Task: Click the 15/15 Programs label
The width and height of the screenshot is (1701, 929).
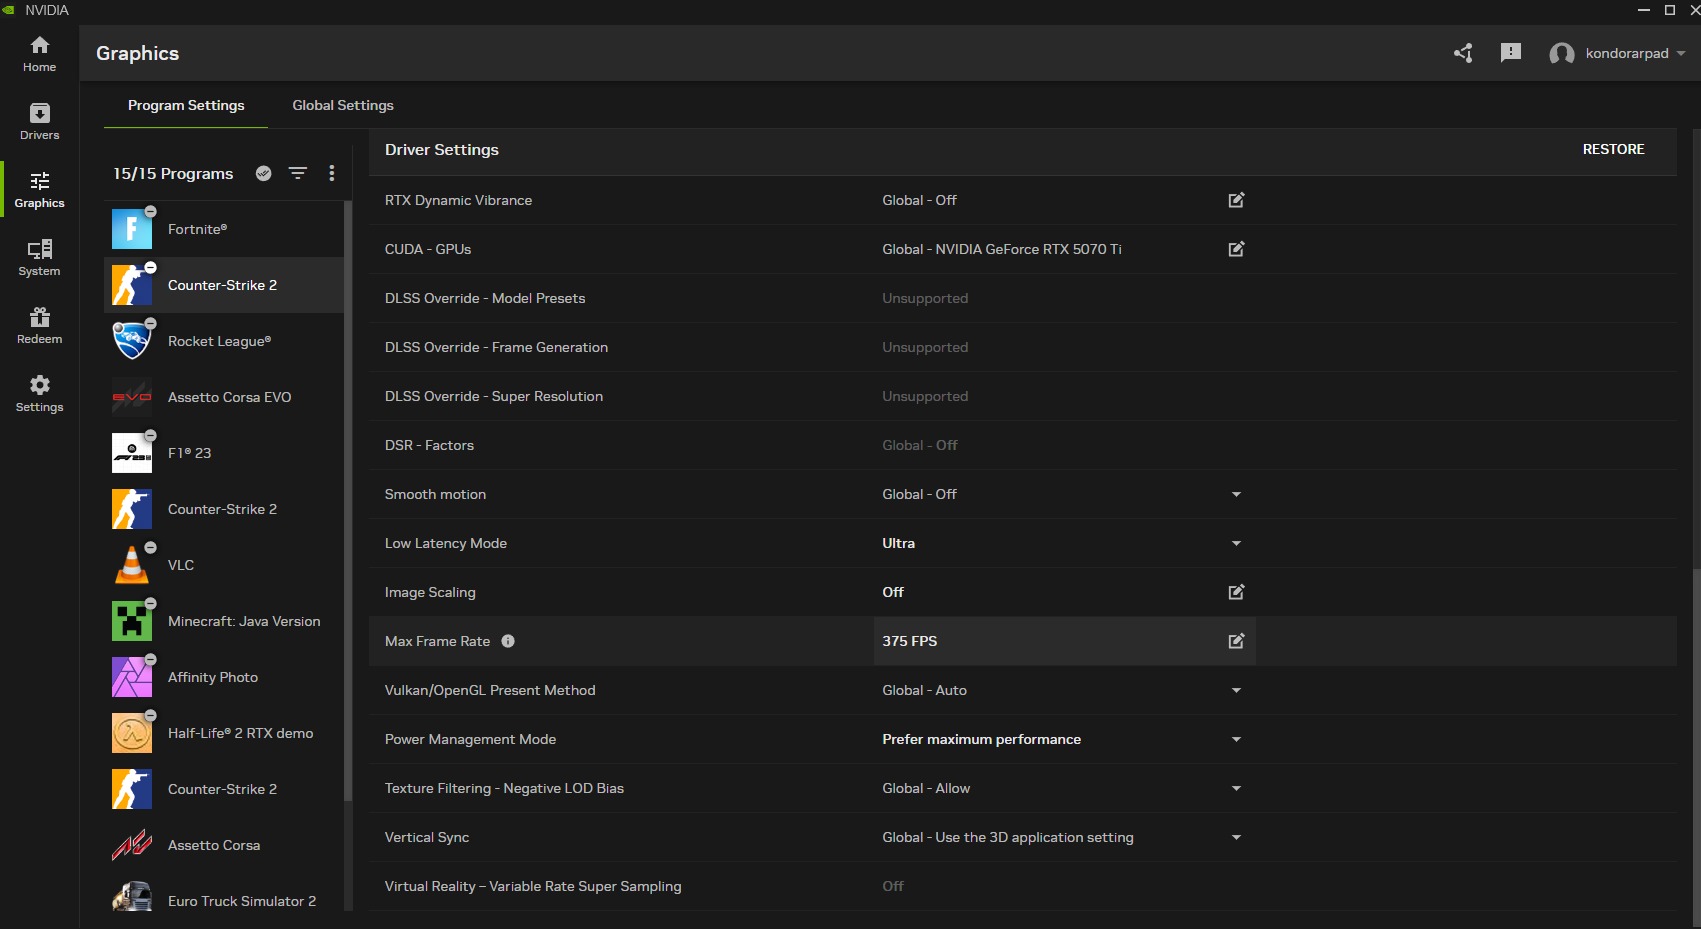Action: tap(173, 173)
